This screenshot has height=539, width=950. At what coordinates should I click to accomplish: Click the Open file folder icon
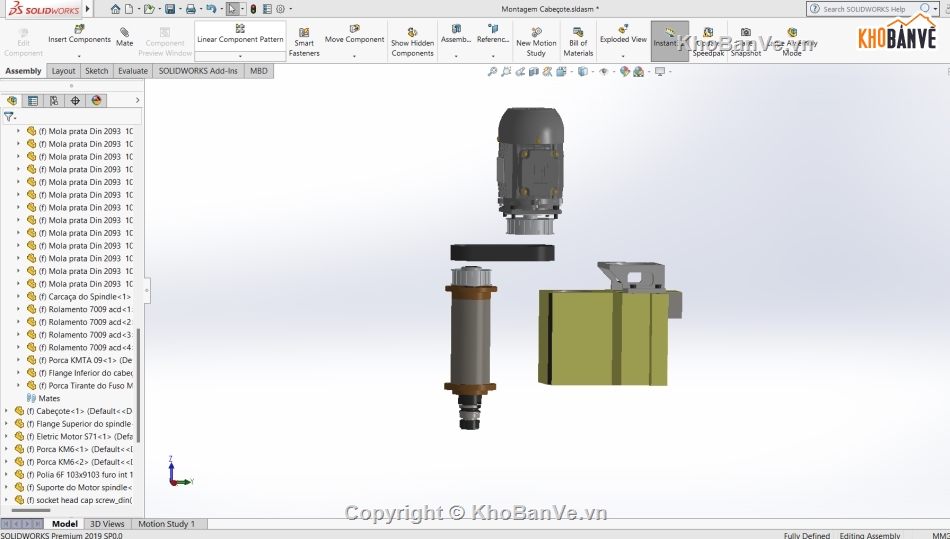[149, 9]
